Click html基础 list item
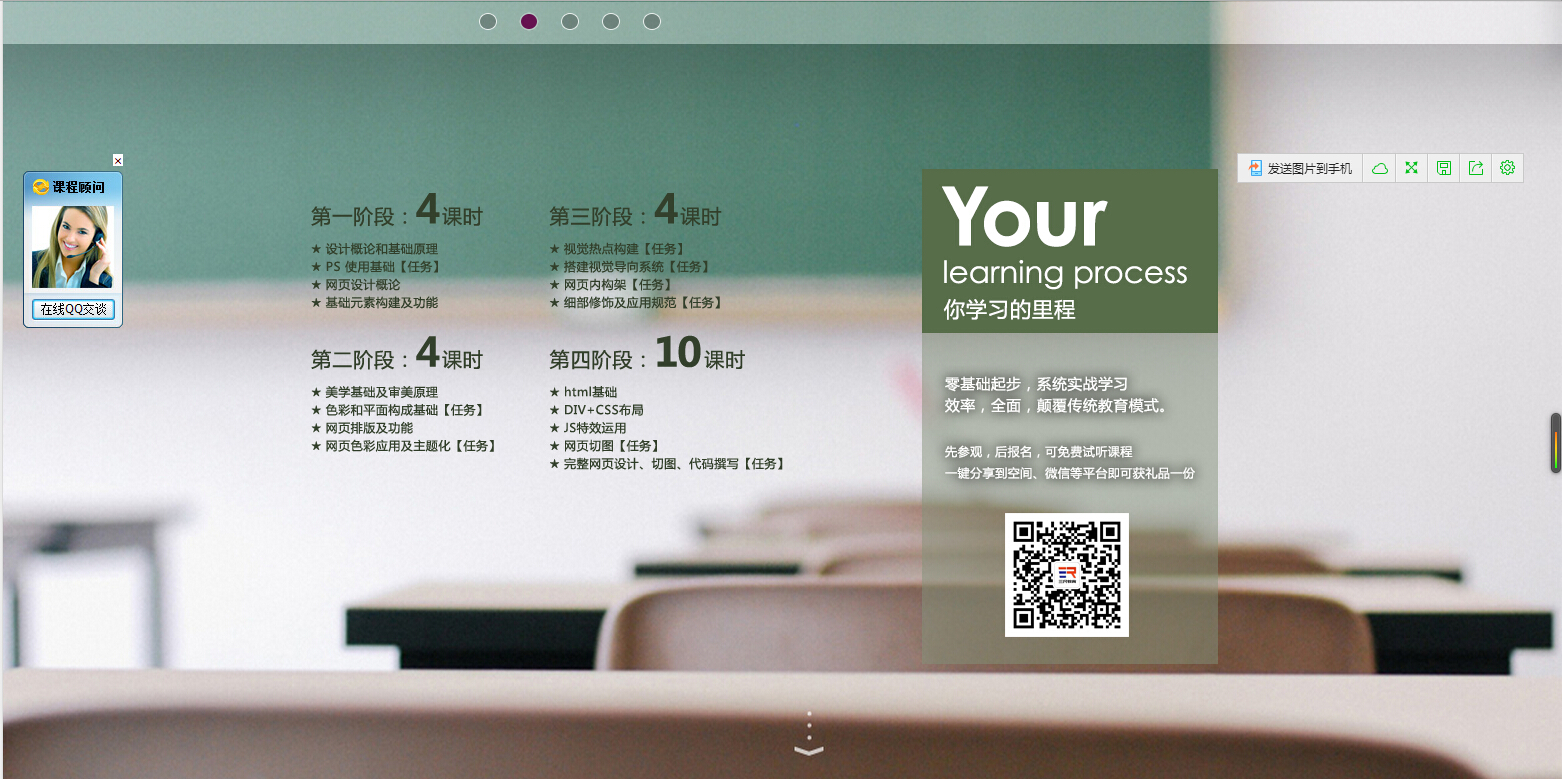Viewport: 1562px width, 779px height. [x=584, y=392]
